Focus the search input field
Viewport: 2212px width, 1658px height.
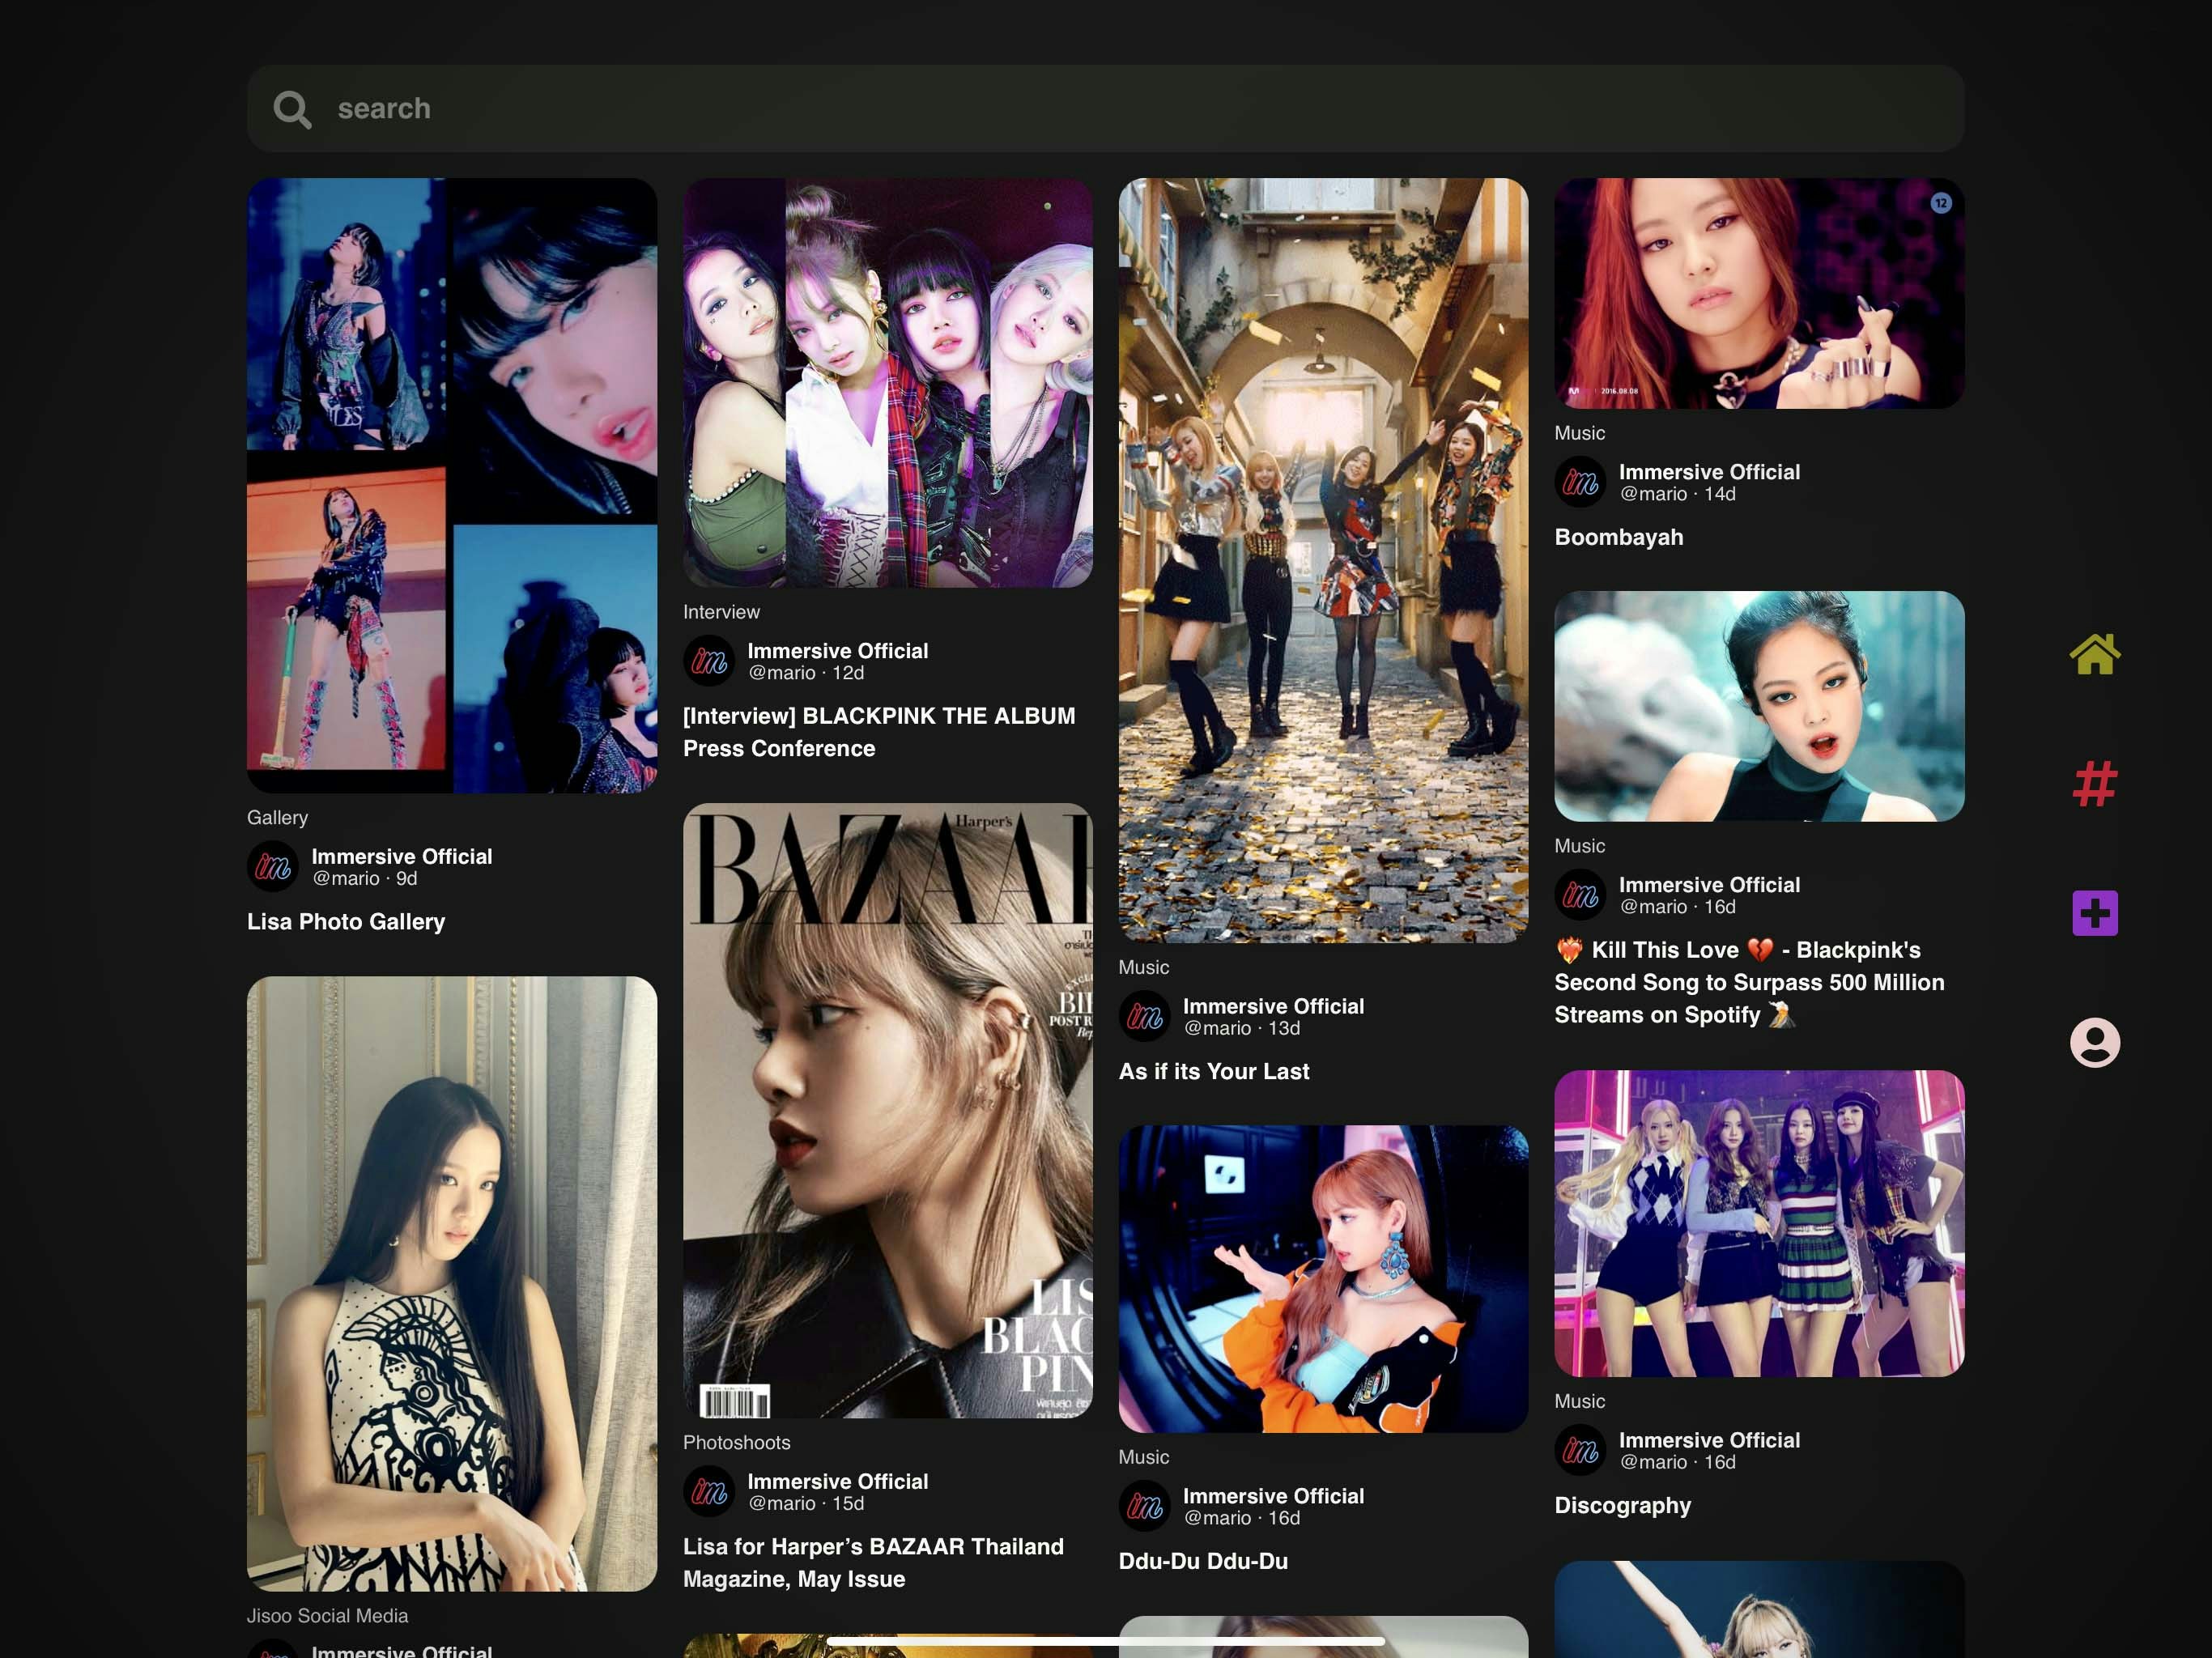(x=1105, y=108)
